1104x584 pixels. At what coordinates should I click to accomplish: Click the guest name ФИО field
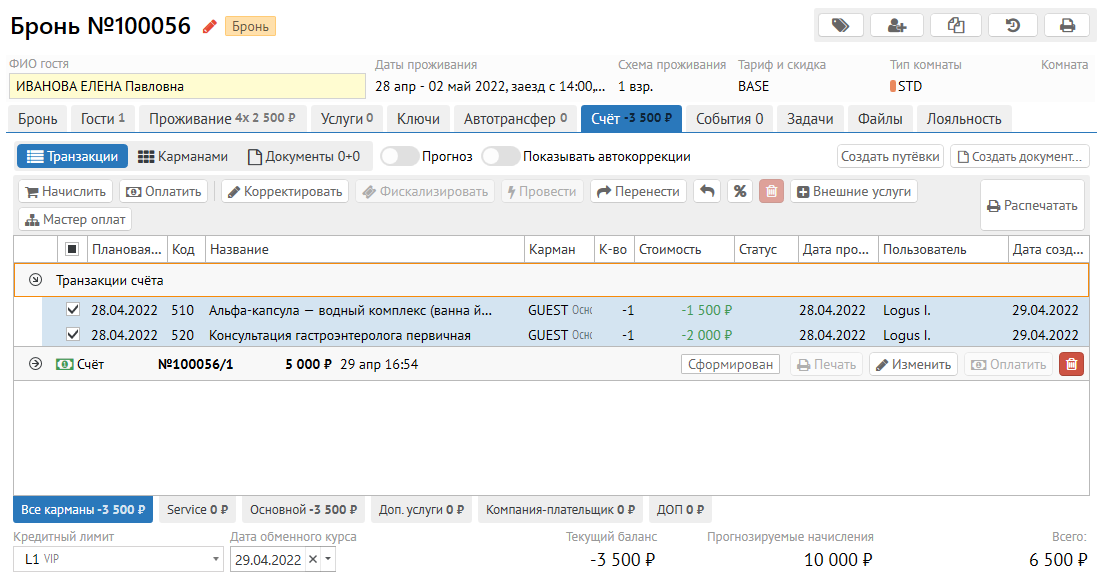pyautogui.click(x=187, y=87)
